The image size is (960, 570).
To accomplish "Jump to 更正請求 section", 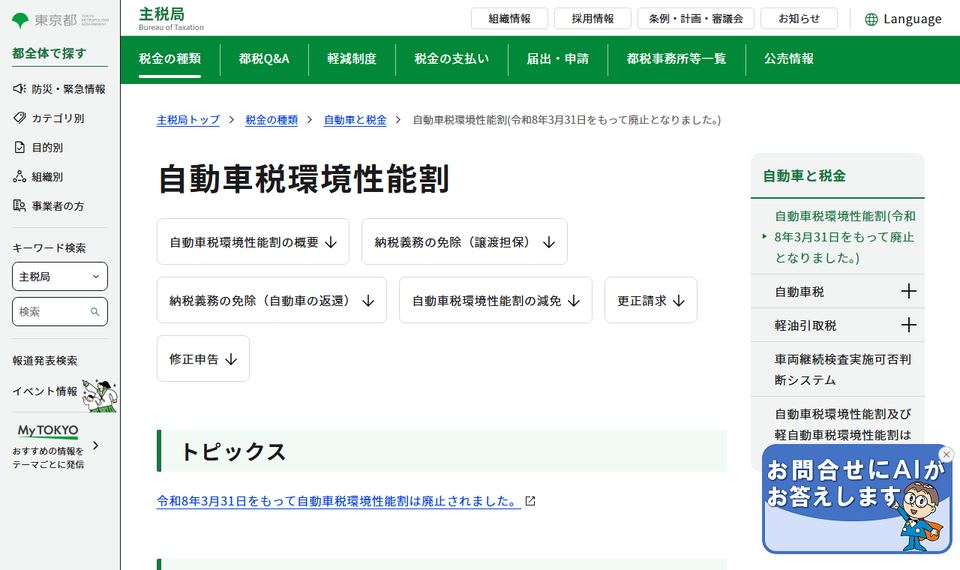I will coord(651,301).
